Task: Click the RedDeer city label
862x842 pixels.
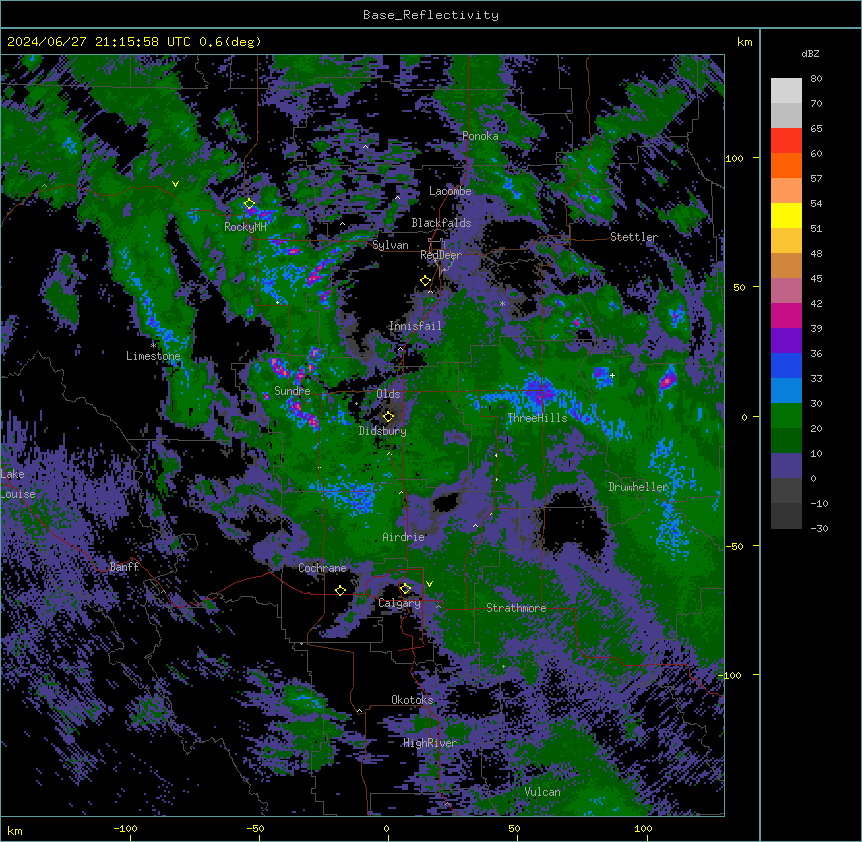Action: click(x=441, y=255)
